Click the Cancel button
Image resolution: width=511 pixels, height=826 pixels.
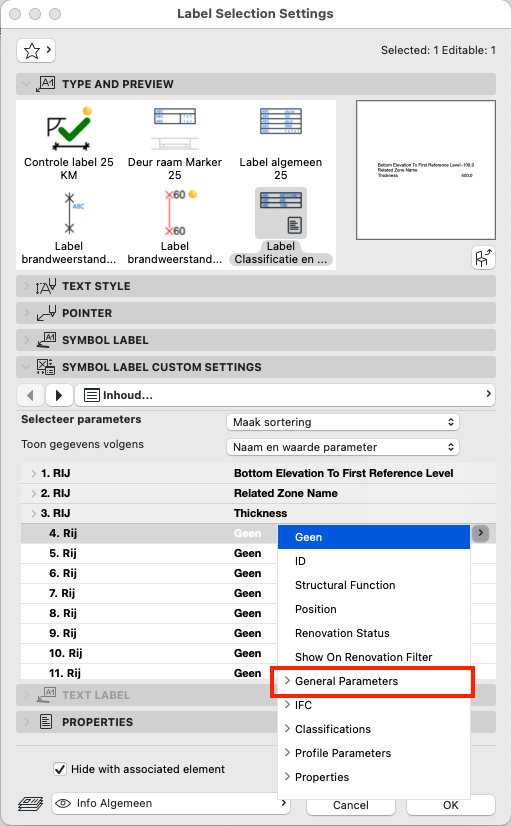(x=351, y=805)
